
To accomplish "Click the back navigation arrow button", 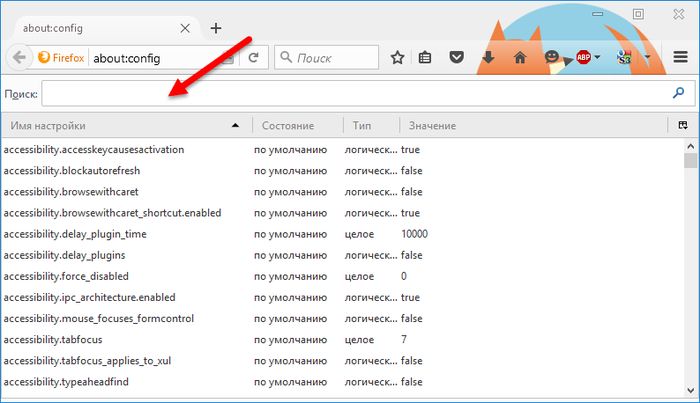I will 20,57.
